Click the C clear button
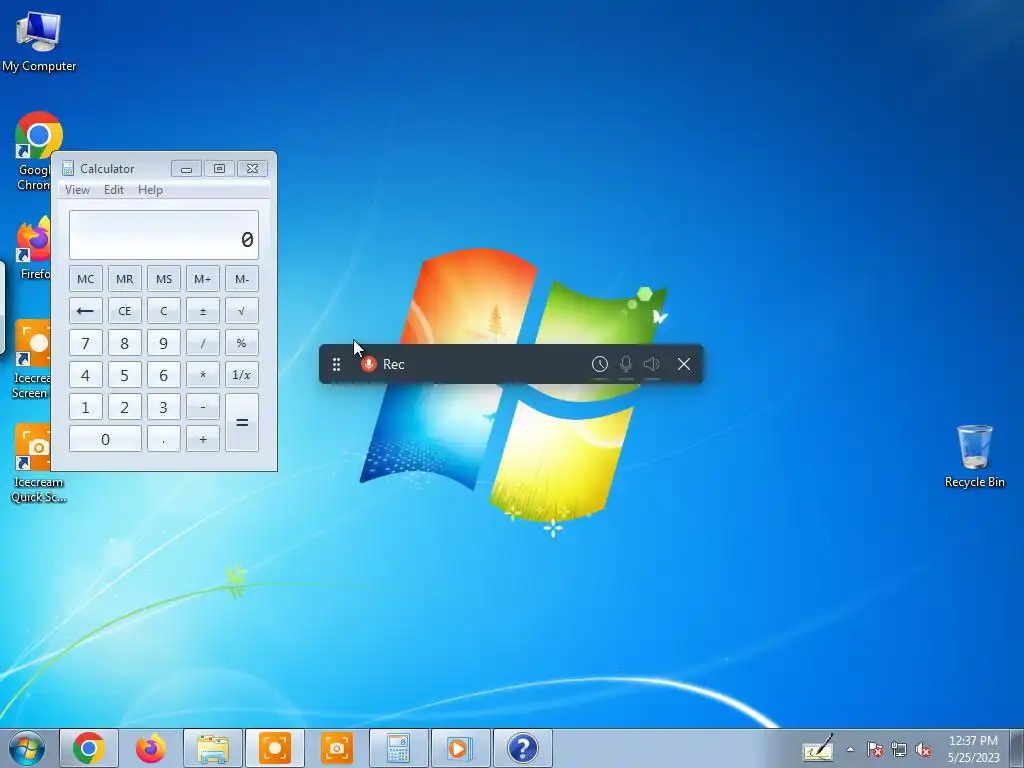1024x768 pixels. pos(164,311)
